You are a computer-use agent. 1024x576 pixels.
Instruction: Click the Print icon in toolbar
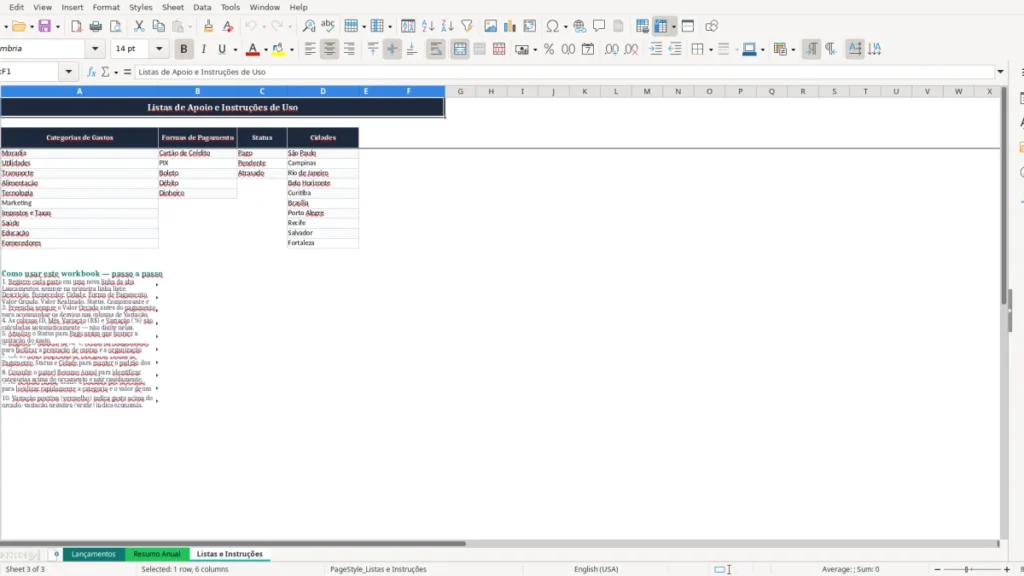[95, 26]
